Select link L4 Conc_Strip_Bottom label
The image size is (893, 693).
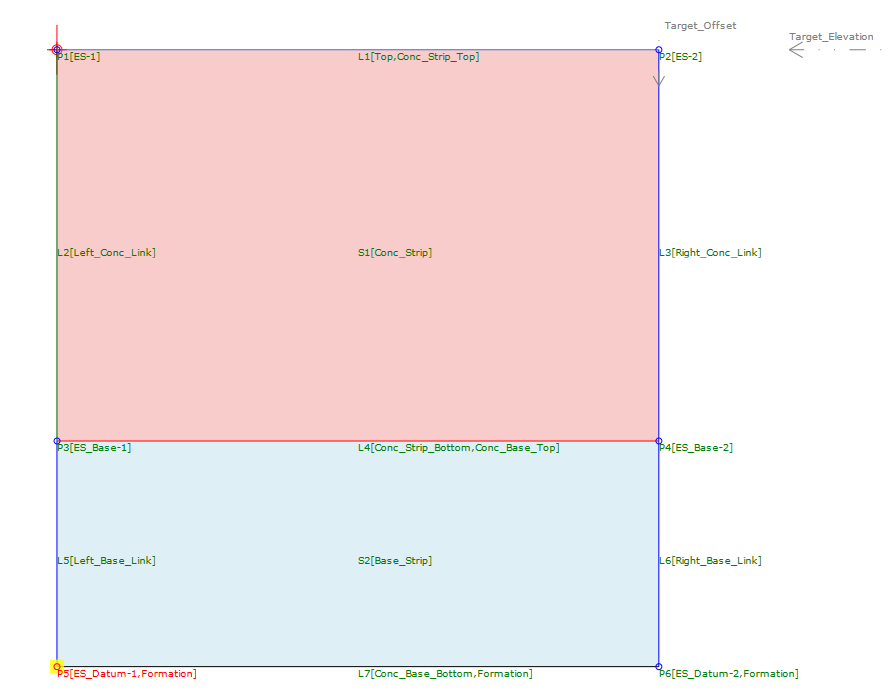458,448
